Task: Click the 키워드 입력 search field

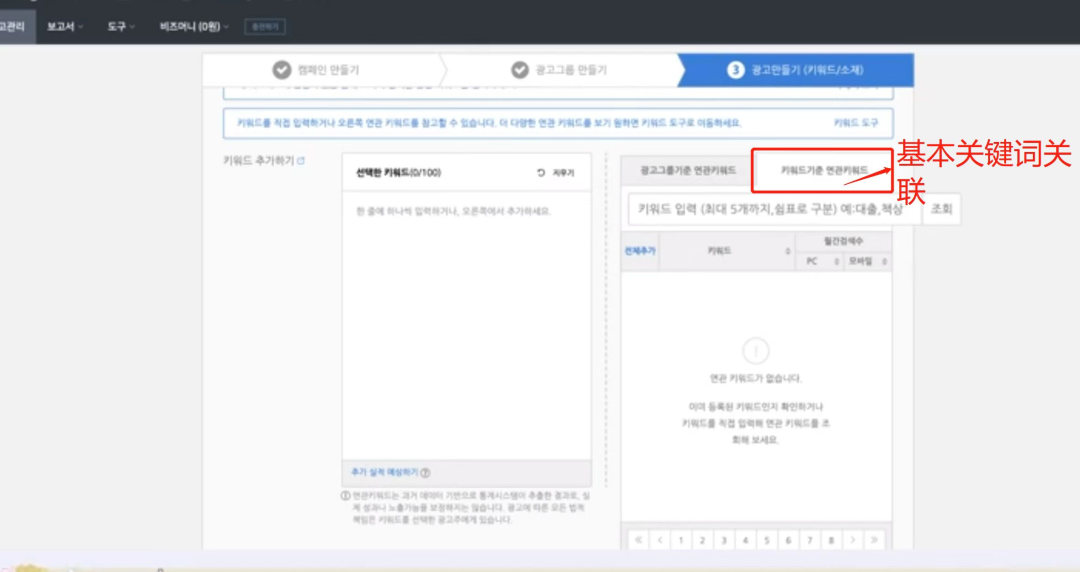Action: tap(774, 209)
